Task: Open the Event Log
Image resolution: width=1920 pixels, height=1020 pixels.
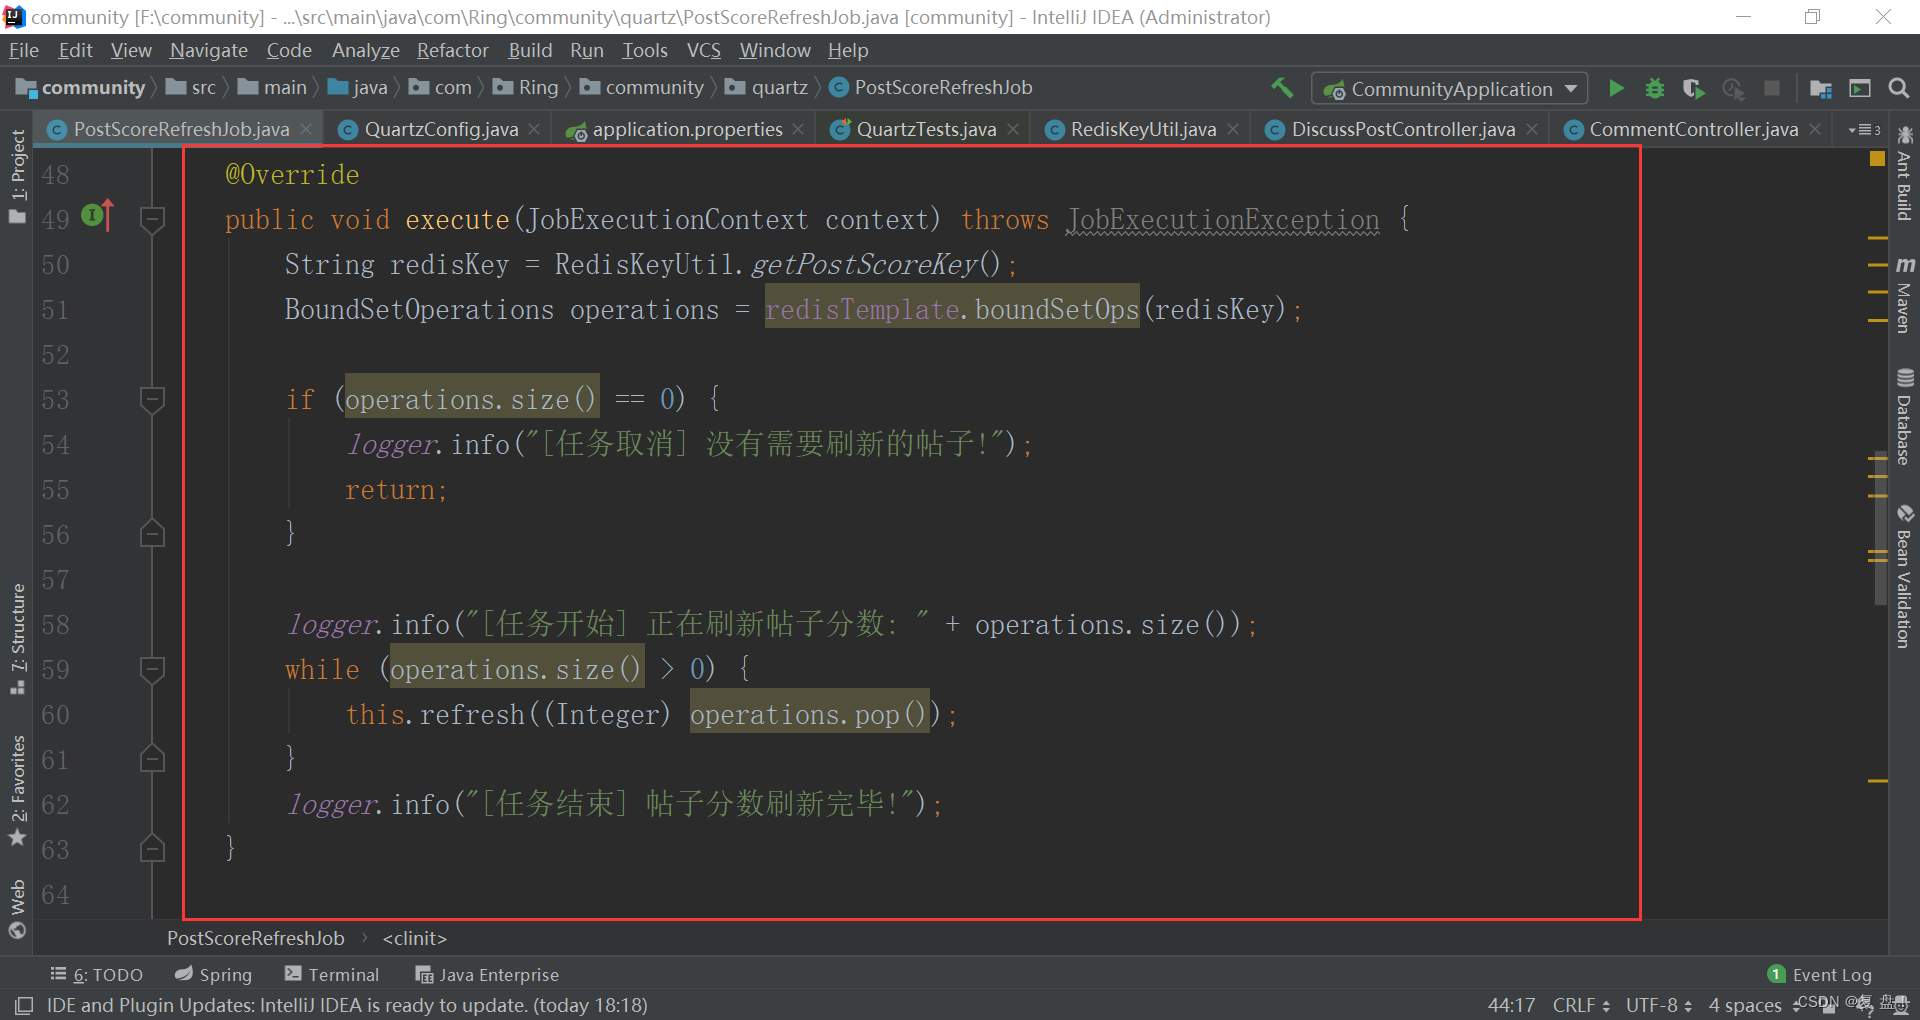Action: click(1820, 974)
